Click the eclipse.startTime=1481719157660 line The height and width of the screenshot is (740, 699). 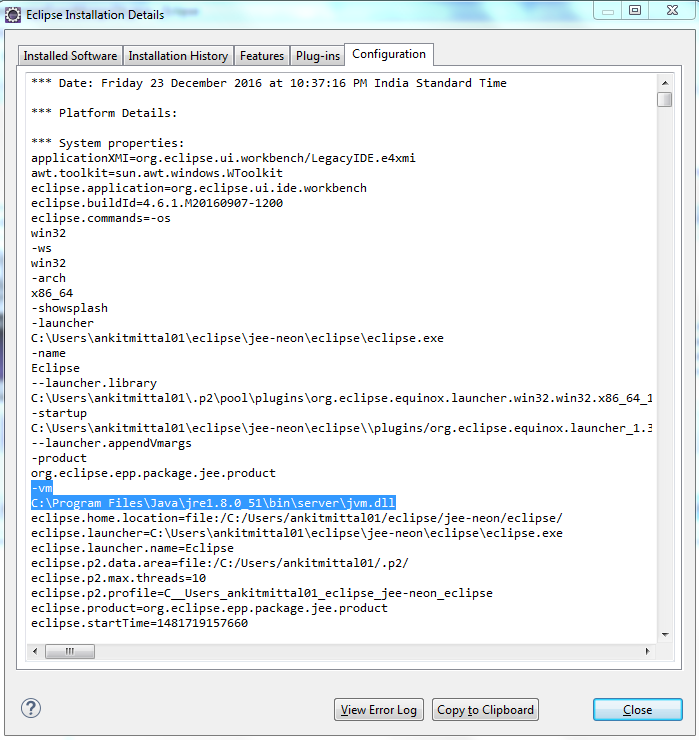pyautogui.click(x=140, y=623)
